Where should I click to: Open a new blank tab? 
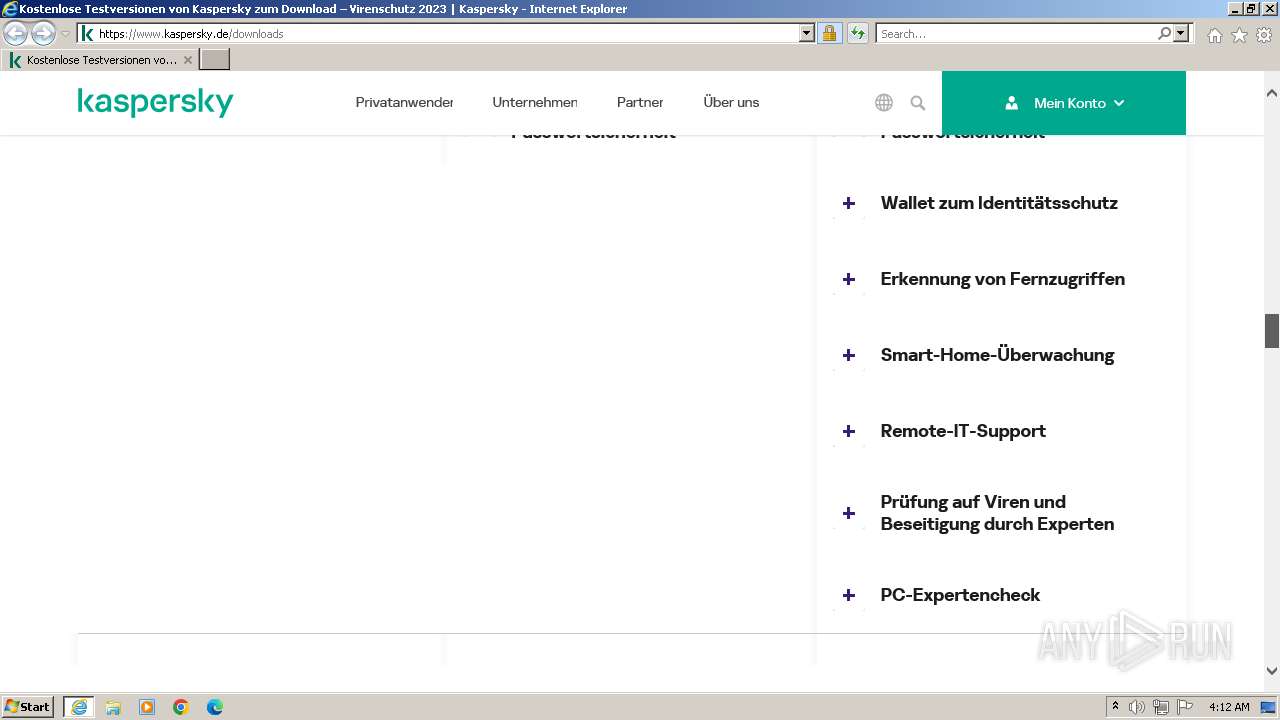click(215, 60)
